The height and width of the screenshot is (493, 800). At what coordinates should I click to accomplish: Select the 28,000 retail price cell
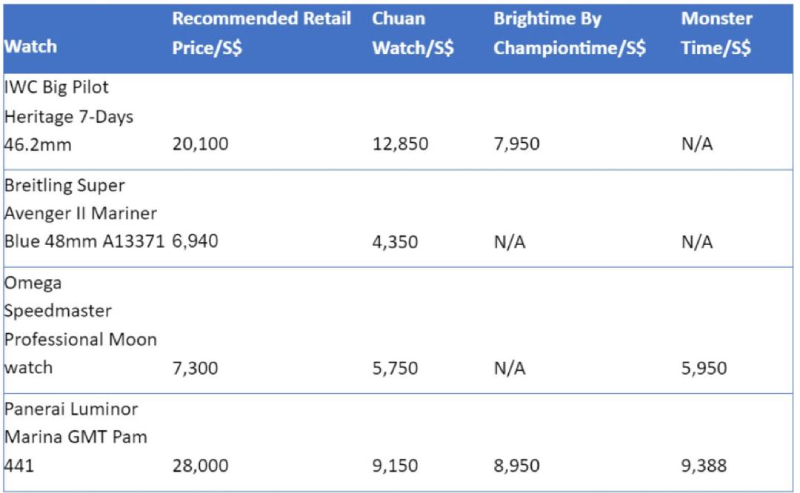coord(200,465)
